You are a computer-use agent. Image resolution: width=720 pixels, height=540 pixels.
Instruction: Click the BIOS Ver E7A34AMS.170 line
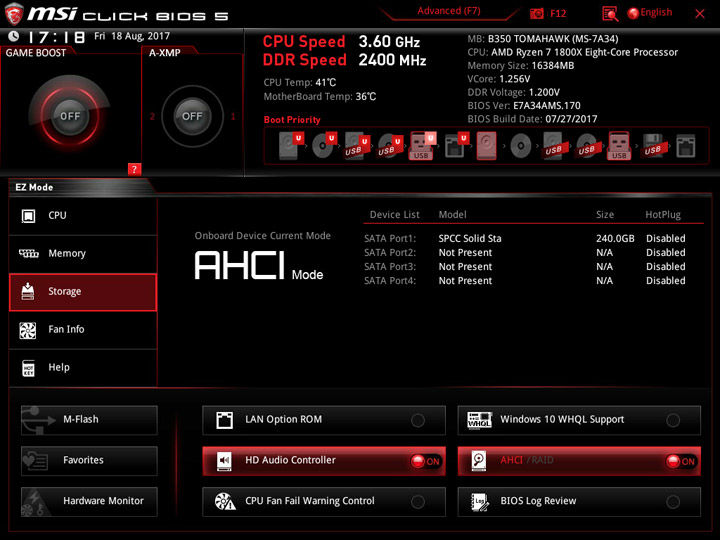click(524, 106)
